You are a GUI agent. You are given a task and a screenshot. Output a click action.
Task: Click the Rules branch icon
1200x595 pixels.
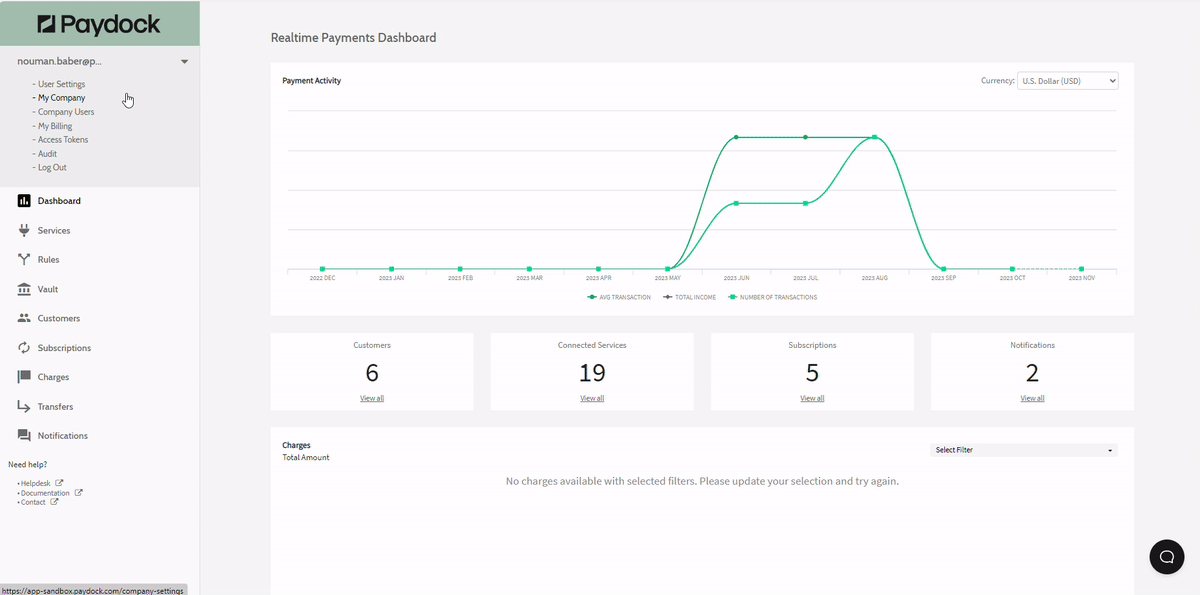(24, 260)
